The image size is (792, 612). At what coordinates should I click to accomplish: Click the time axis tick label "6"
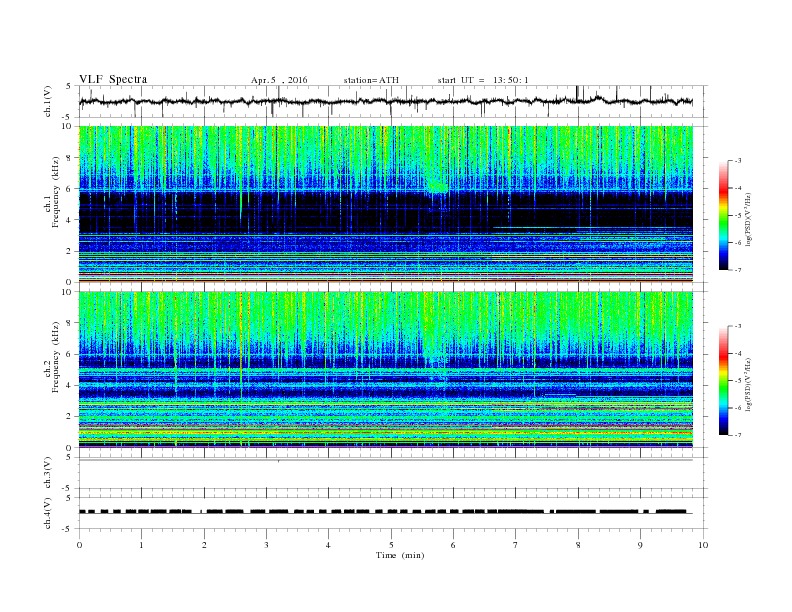click(453, 545)
